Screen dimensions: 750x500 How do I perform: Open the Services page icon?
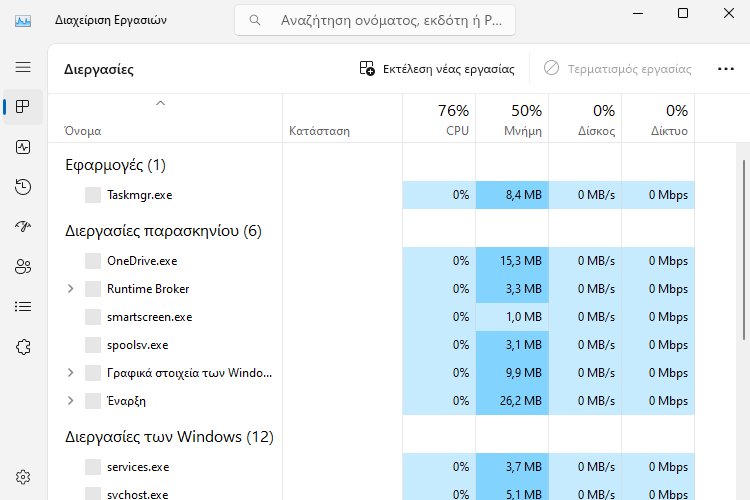tap(23, 347)
